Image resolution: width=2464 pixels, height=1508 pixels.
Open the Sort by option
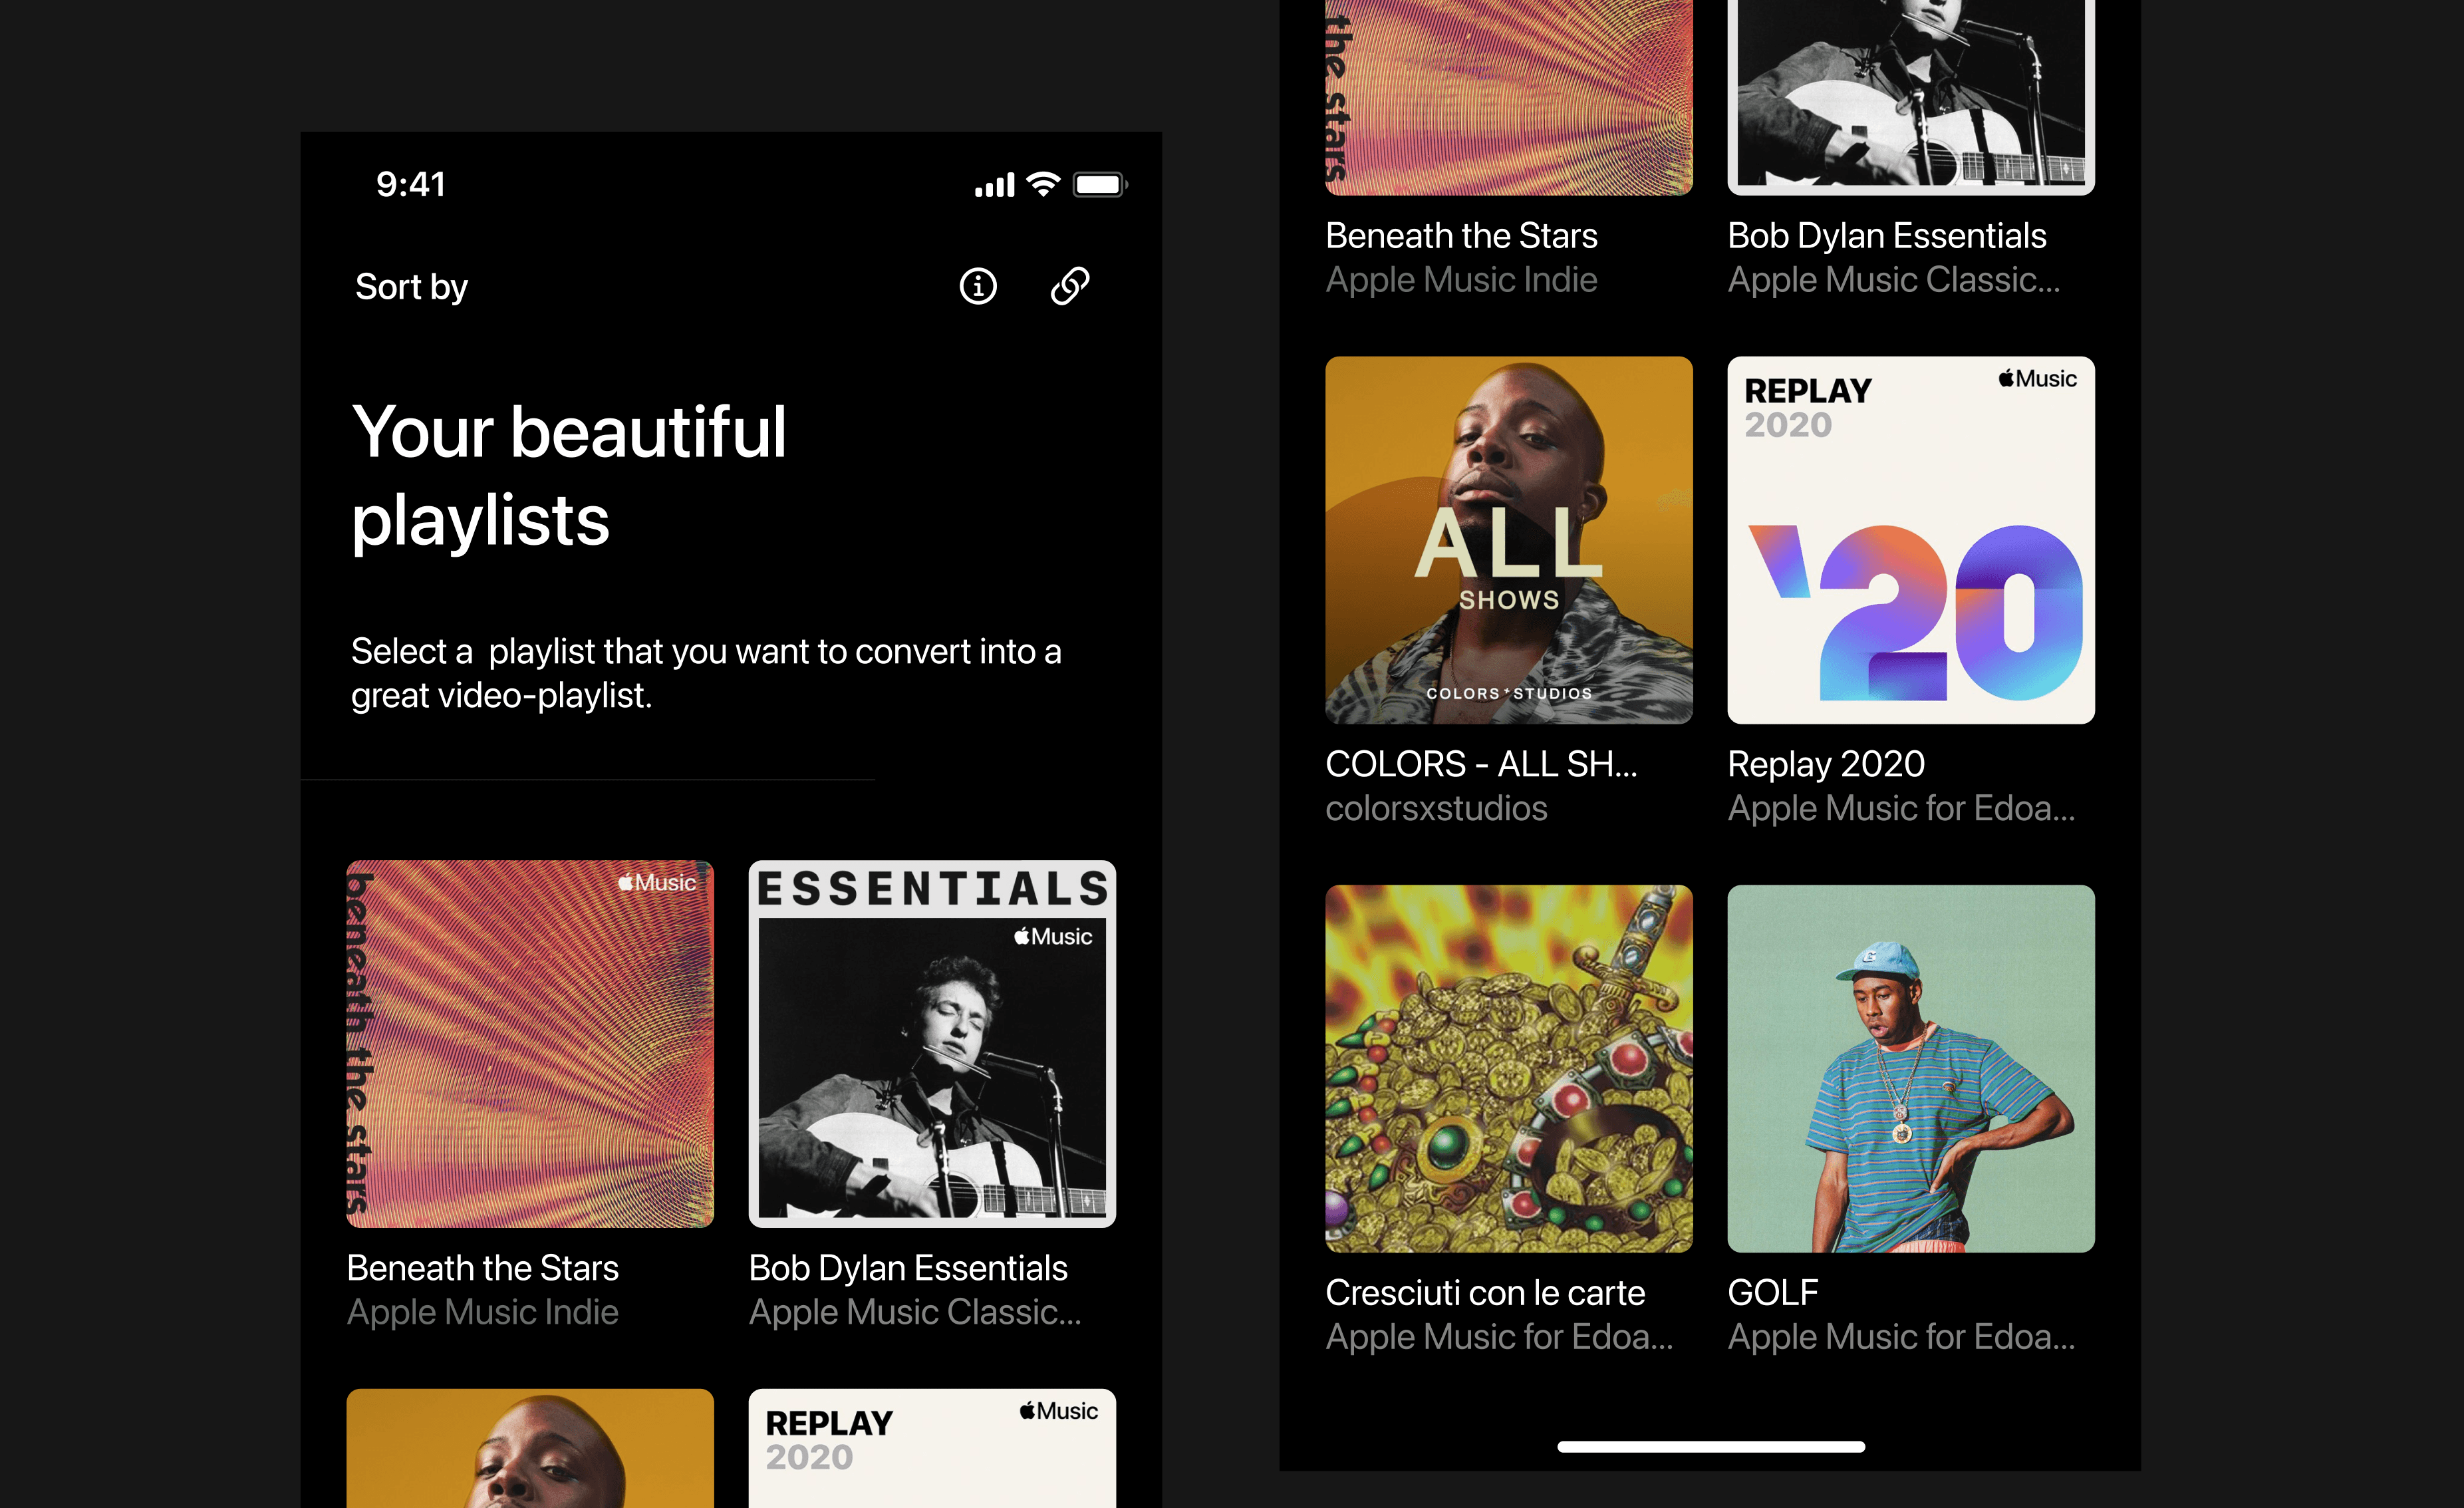(411, 287)
